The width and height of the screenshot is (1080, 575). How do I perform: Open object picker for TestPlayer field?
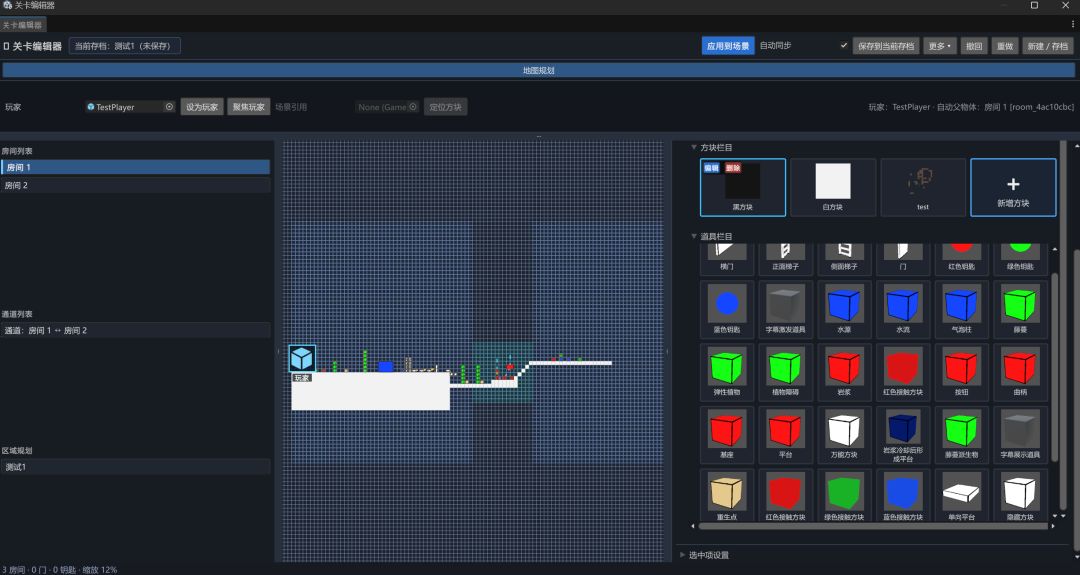[169, 107]
